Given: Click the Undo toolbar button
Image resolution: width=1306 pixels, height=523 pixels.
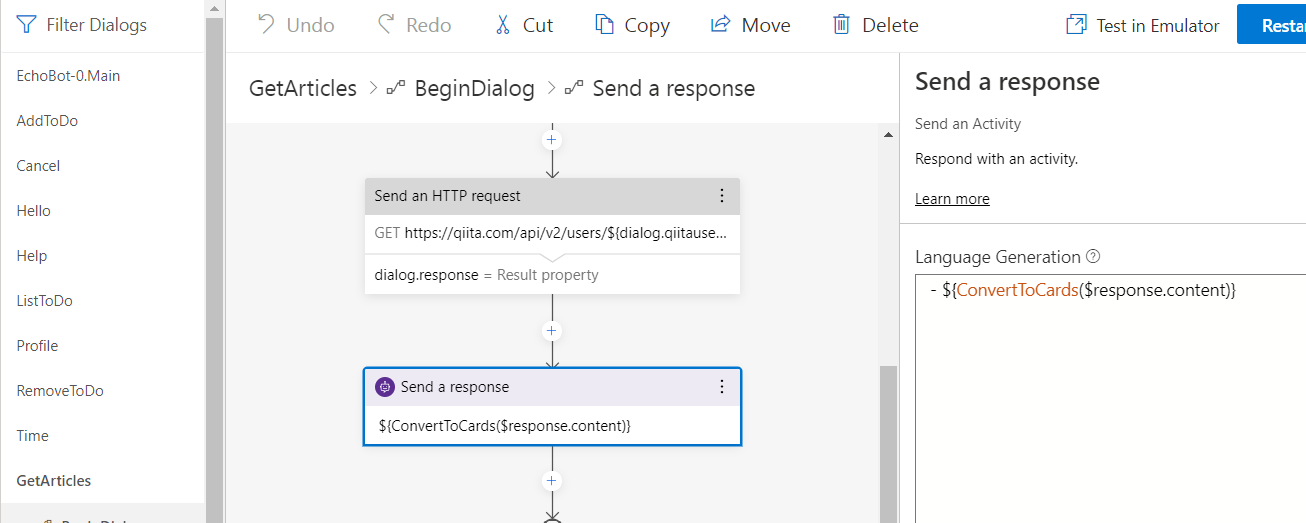Looking at the screenshot, I should (295, 25).
